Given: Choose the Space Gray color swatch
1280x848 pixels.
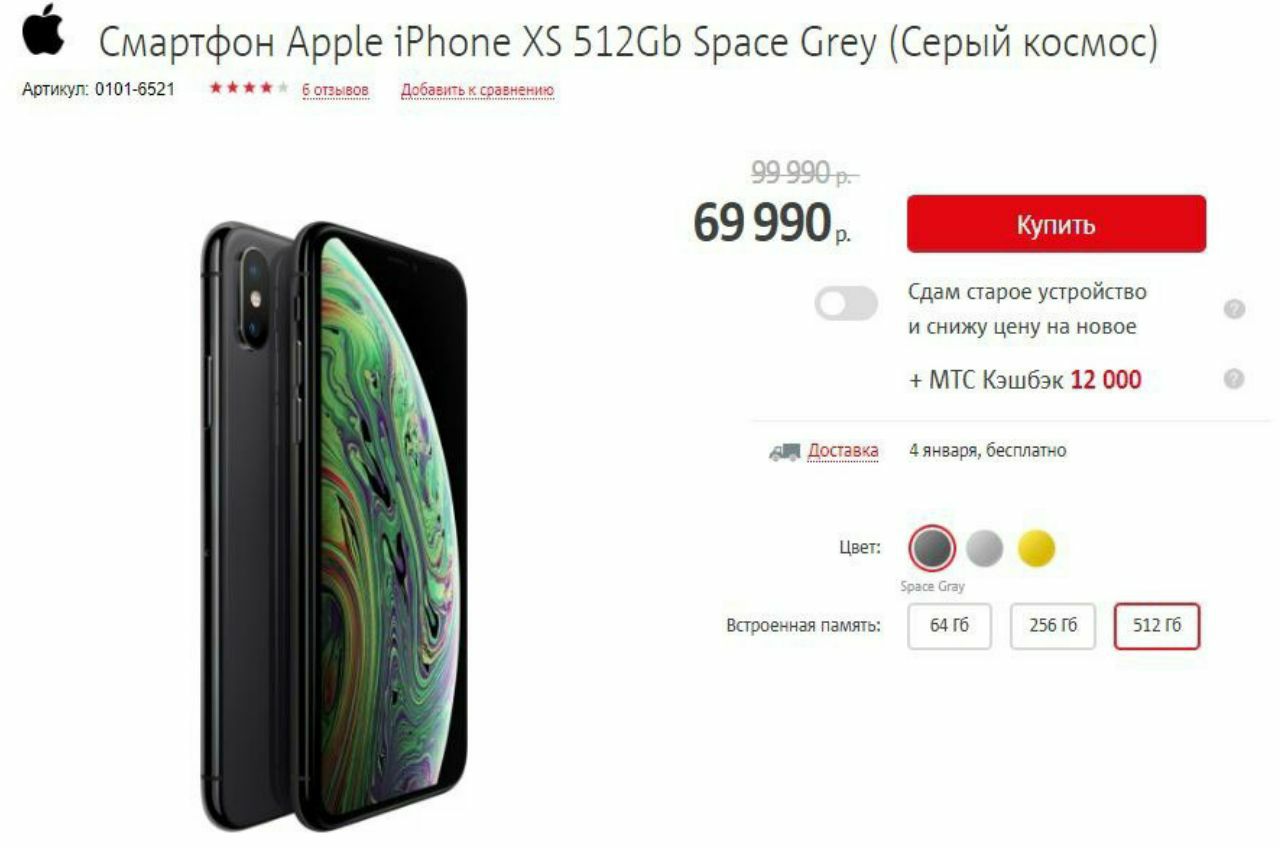Looking at the screenshot, I should click(x=932, y=548).
